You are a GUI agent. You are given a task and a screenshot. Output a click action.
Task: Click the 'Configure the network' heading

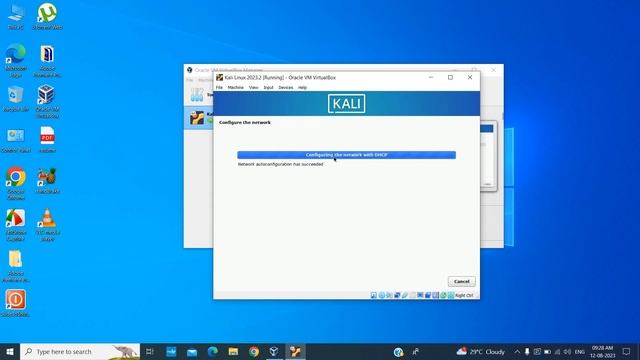(x=245, y=122)
